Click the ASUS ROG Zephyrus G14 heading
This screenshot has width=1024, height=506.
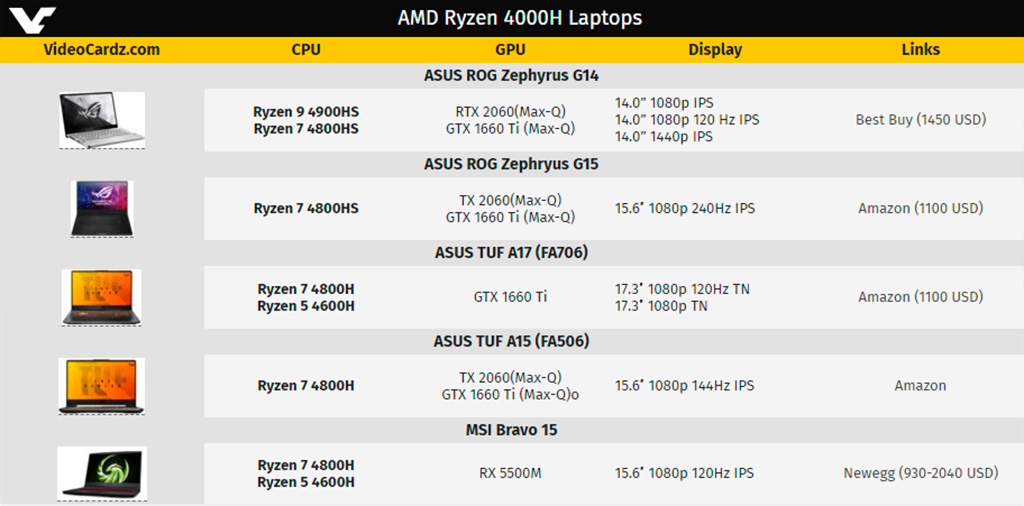tap(511, 76)
